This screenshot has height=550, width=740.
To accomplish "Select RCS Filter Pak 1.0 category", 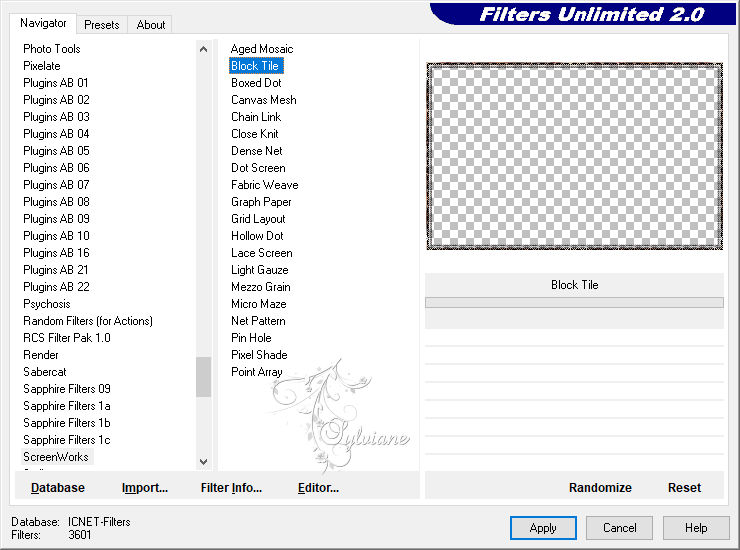I will 67,338.
